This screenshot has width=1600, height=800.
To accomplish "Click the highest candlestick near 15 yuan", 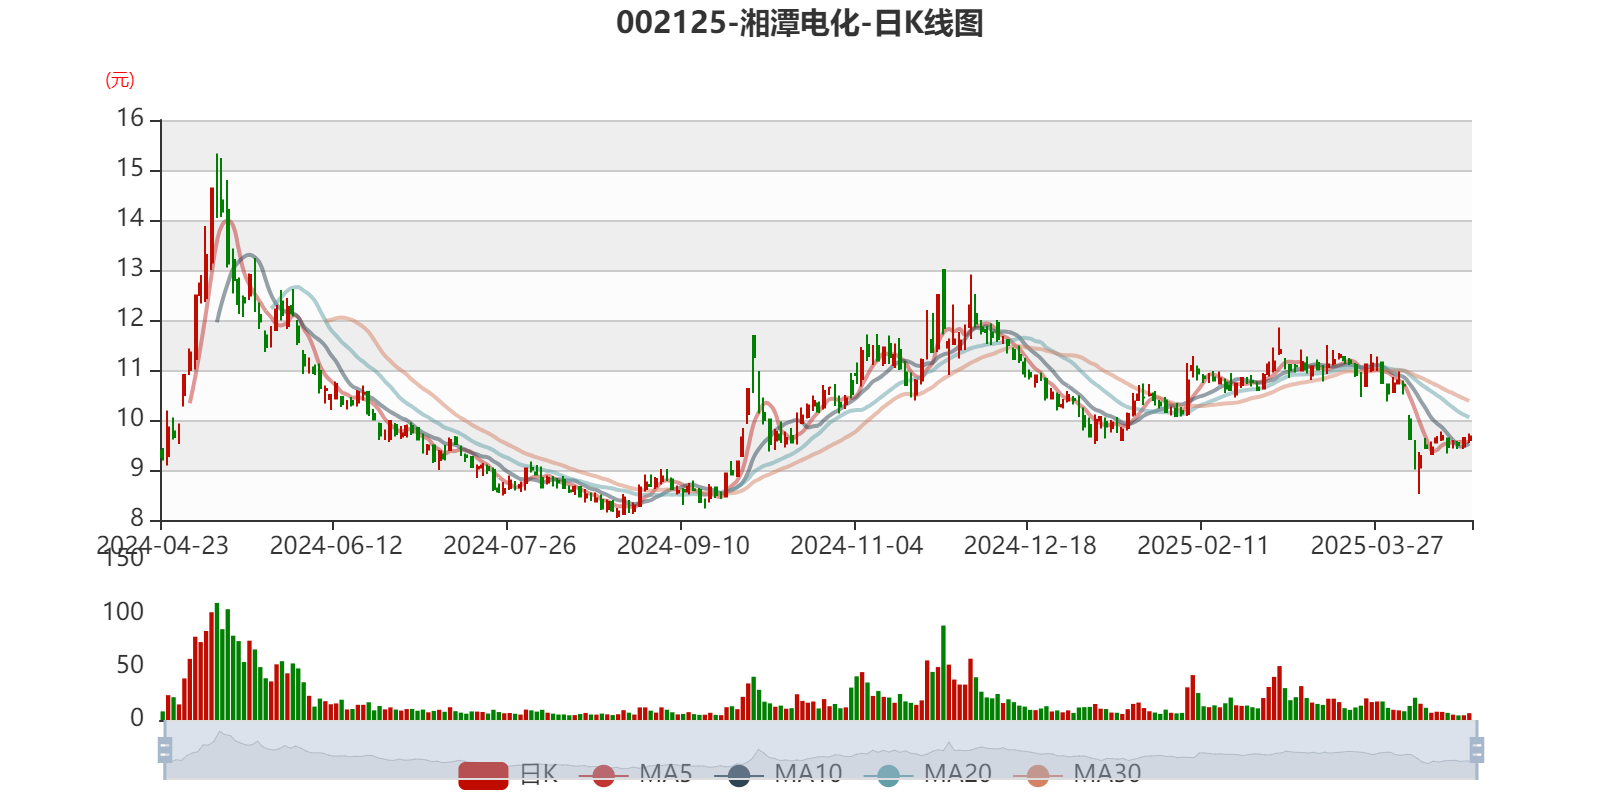I will click(x=217, y=185).
